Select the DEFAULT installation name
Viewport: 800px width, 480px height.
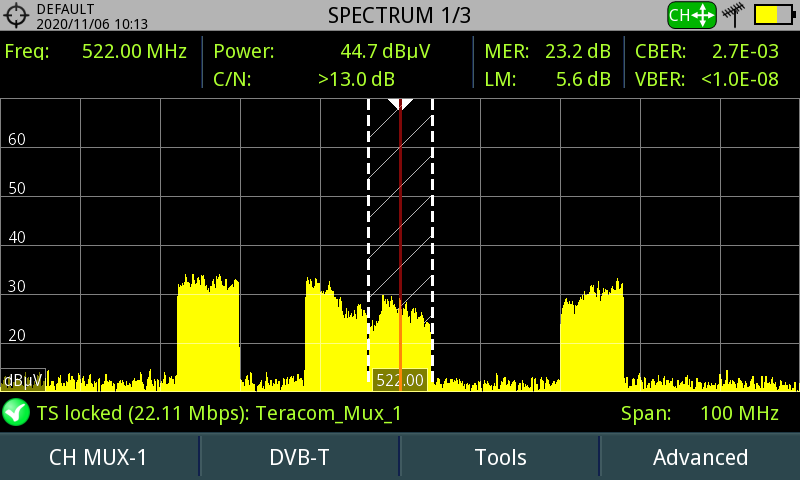click(65, 9)
